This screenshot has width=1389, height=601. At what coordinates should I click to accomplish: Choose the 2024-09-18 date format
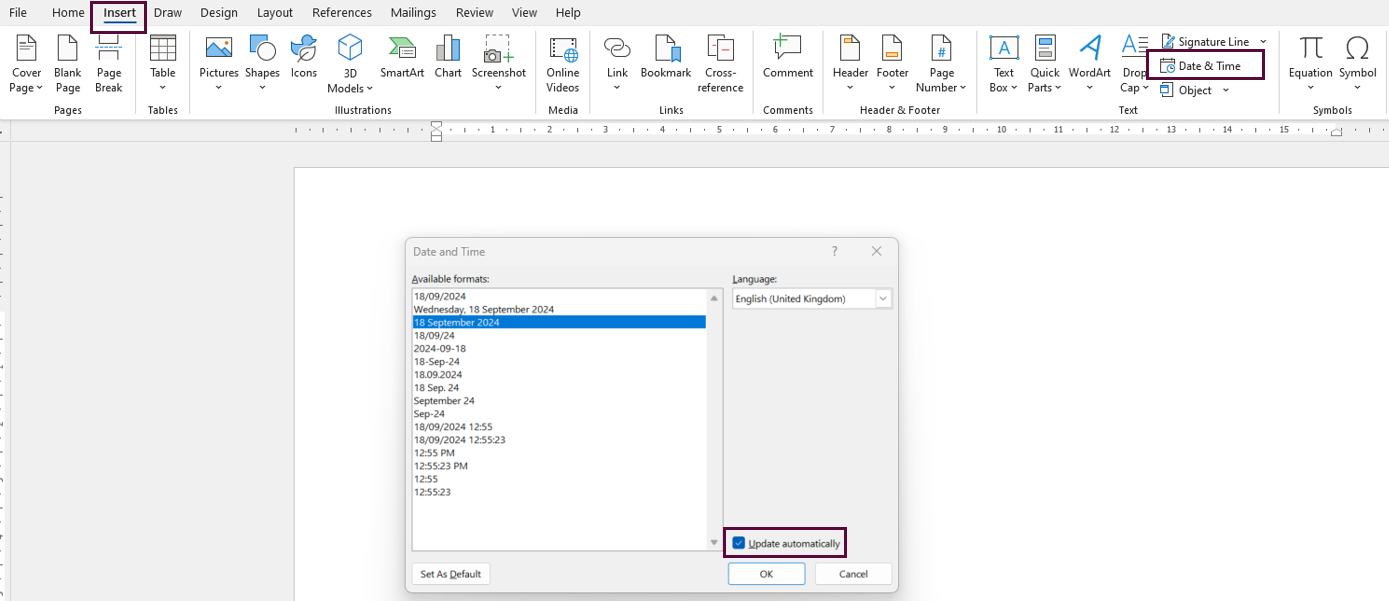pyautogui.click(x=440, y=349)
